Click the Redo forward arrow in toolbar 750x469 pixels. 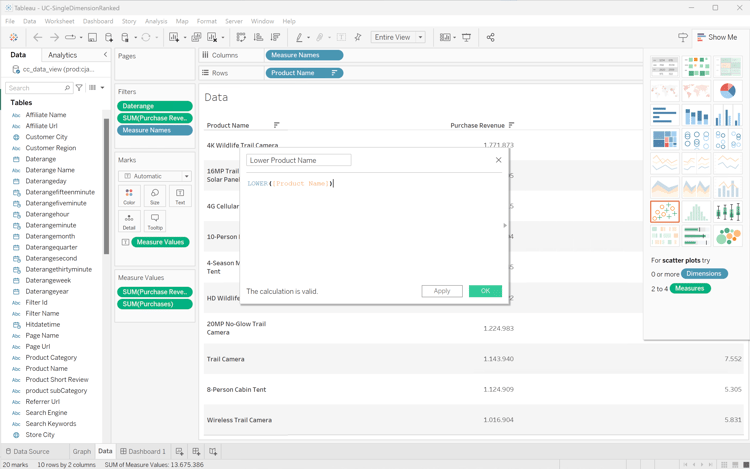coord(54,37)
